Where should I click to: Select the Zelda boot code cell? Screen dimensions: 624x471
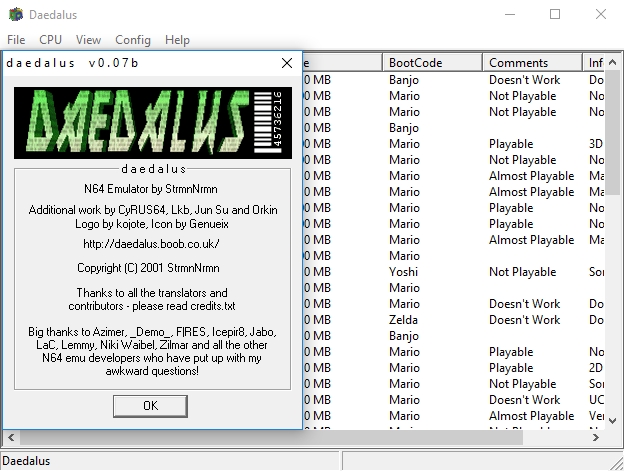click(x=403, y=320)
